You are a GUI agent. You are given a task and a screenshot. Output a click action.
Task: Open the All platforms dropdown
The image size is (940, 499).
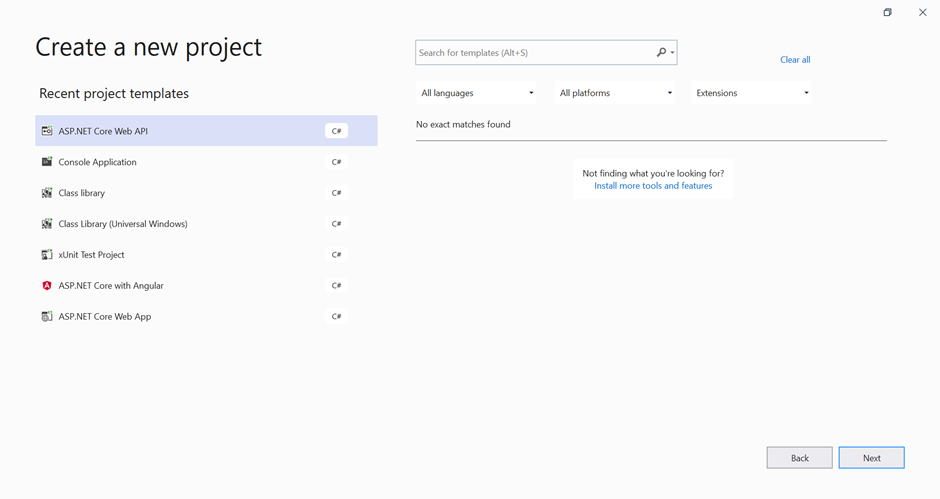pos(614,93)
